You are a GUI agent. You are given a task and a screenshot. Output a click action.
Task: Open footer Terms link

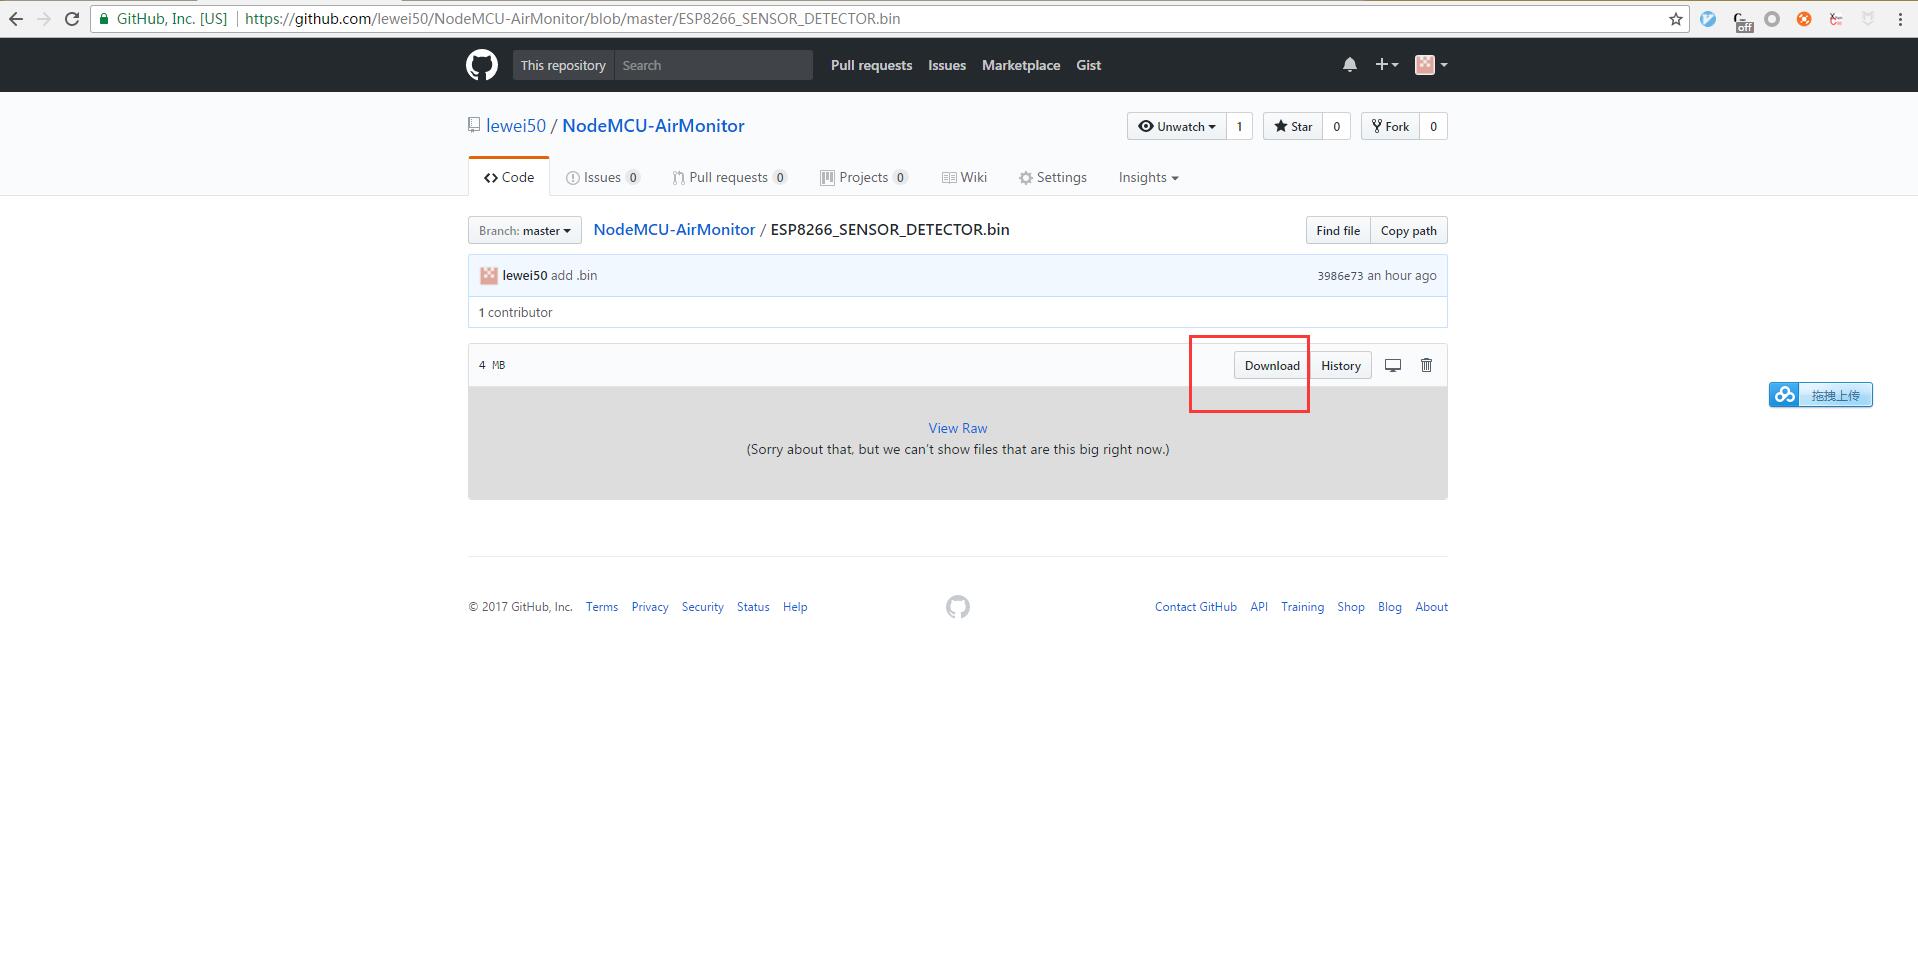point(601,607)
